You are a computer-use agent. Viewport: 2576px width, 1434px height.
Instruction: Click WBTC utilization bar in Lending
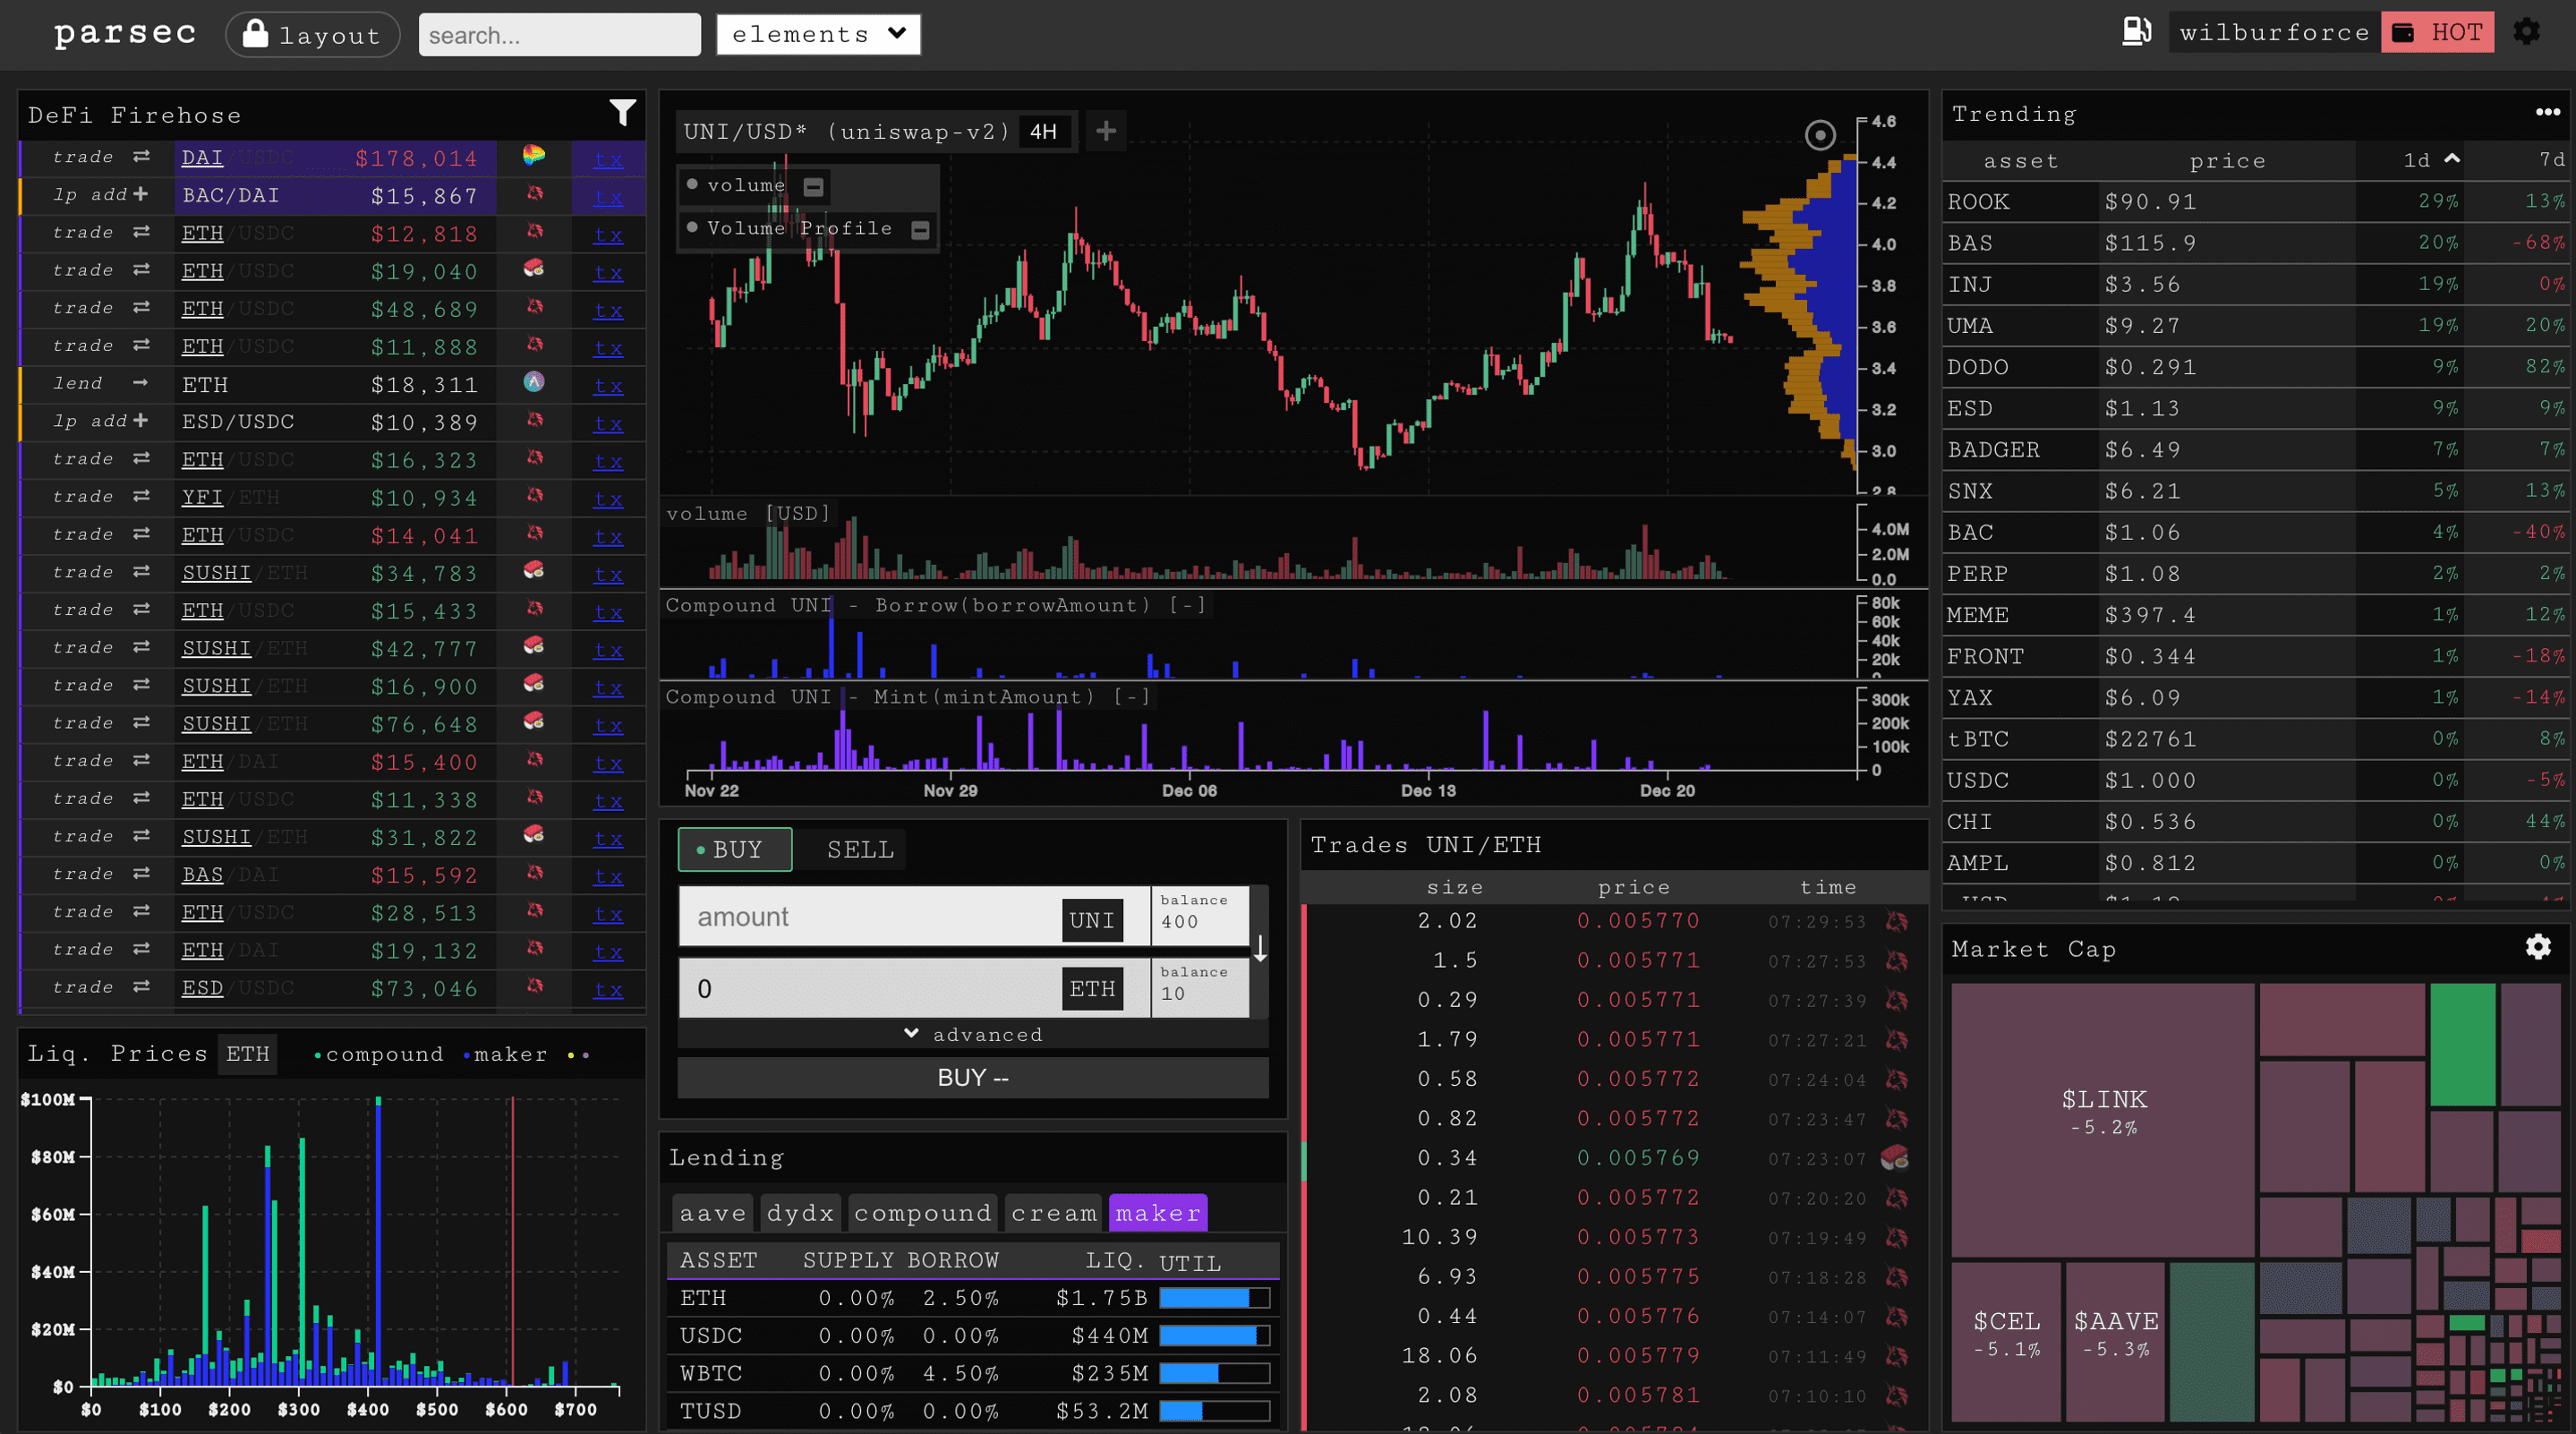1214,1373
